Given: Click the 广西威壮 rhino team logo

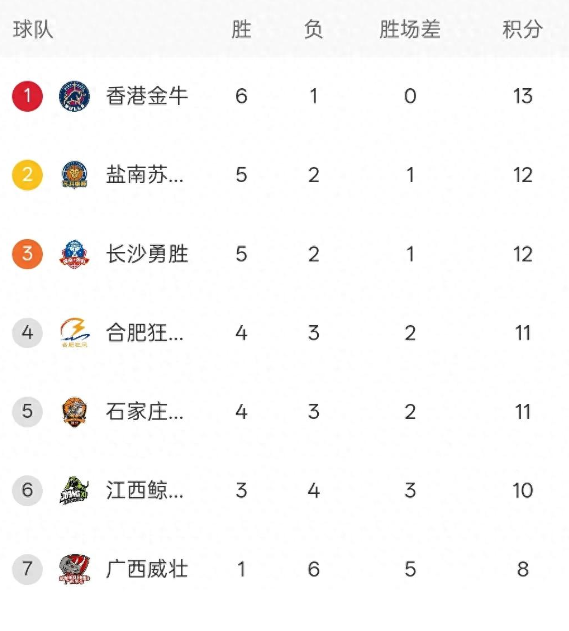Looking at the screenshot, I should coord(74,569).
